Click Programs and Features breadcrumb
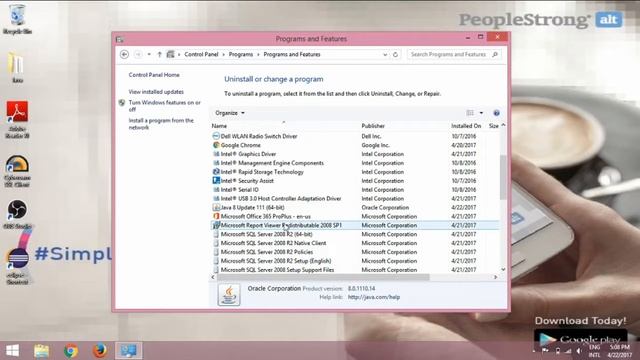 [x=292, y=54]
